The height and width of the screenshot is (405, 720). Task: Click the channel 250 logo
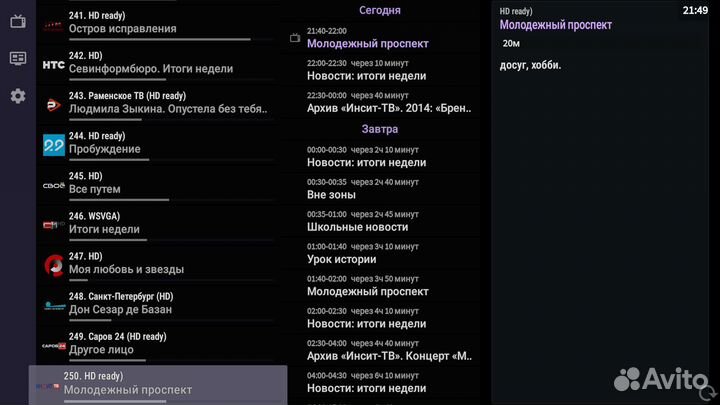click(48, 387)
